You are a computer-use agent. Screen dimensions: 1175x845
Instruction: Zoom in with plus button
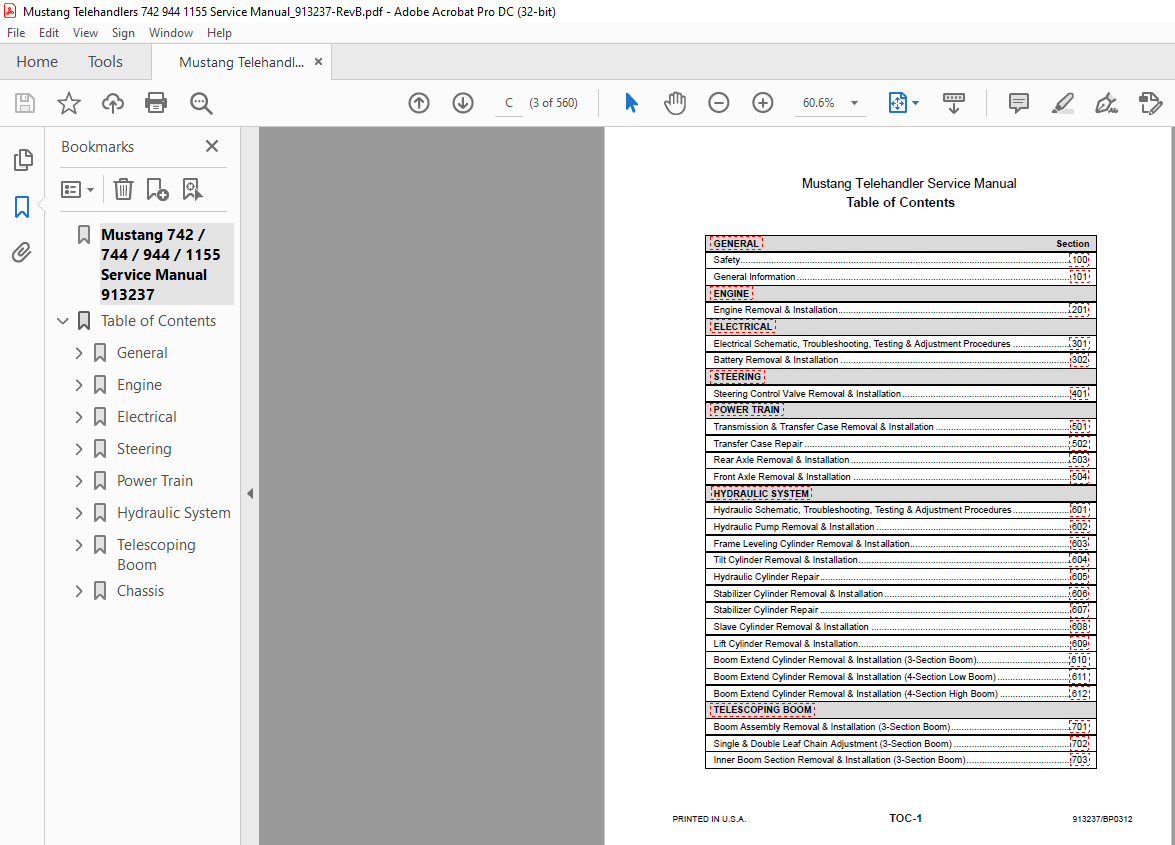[x=763, y=103]
